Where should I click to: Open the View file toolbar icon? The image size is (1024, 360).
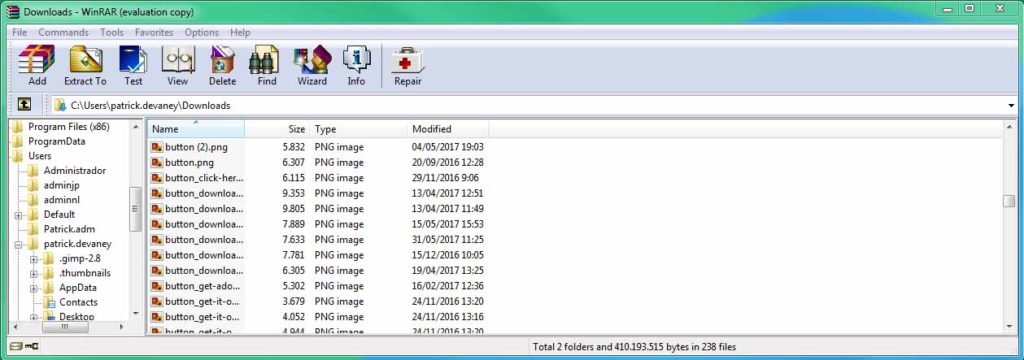(178, 59)
